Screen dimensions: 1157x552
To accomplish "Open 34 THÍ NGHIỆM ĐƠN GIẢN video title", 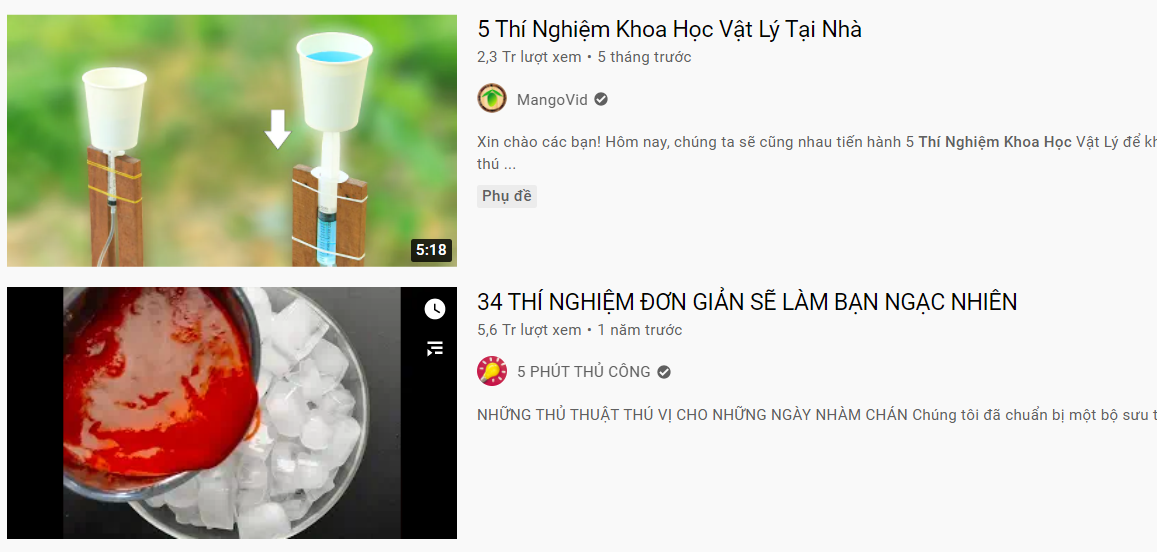I will pyautogui.click(x=747, y=302).
